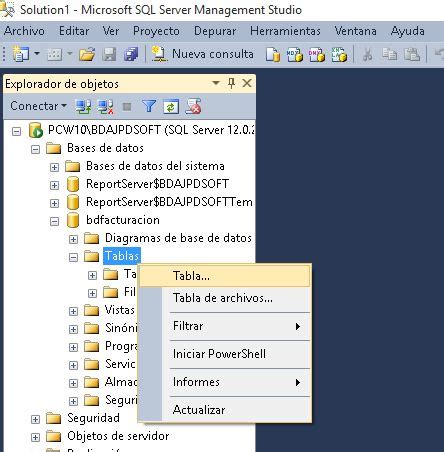Toggle auto-hide pin of Explorador de objetos

click(x=231, y=83)
